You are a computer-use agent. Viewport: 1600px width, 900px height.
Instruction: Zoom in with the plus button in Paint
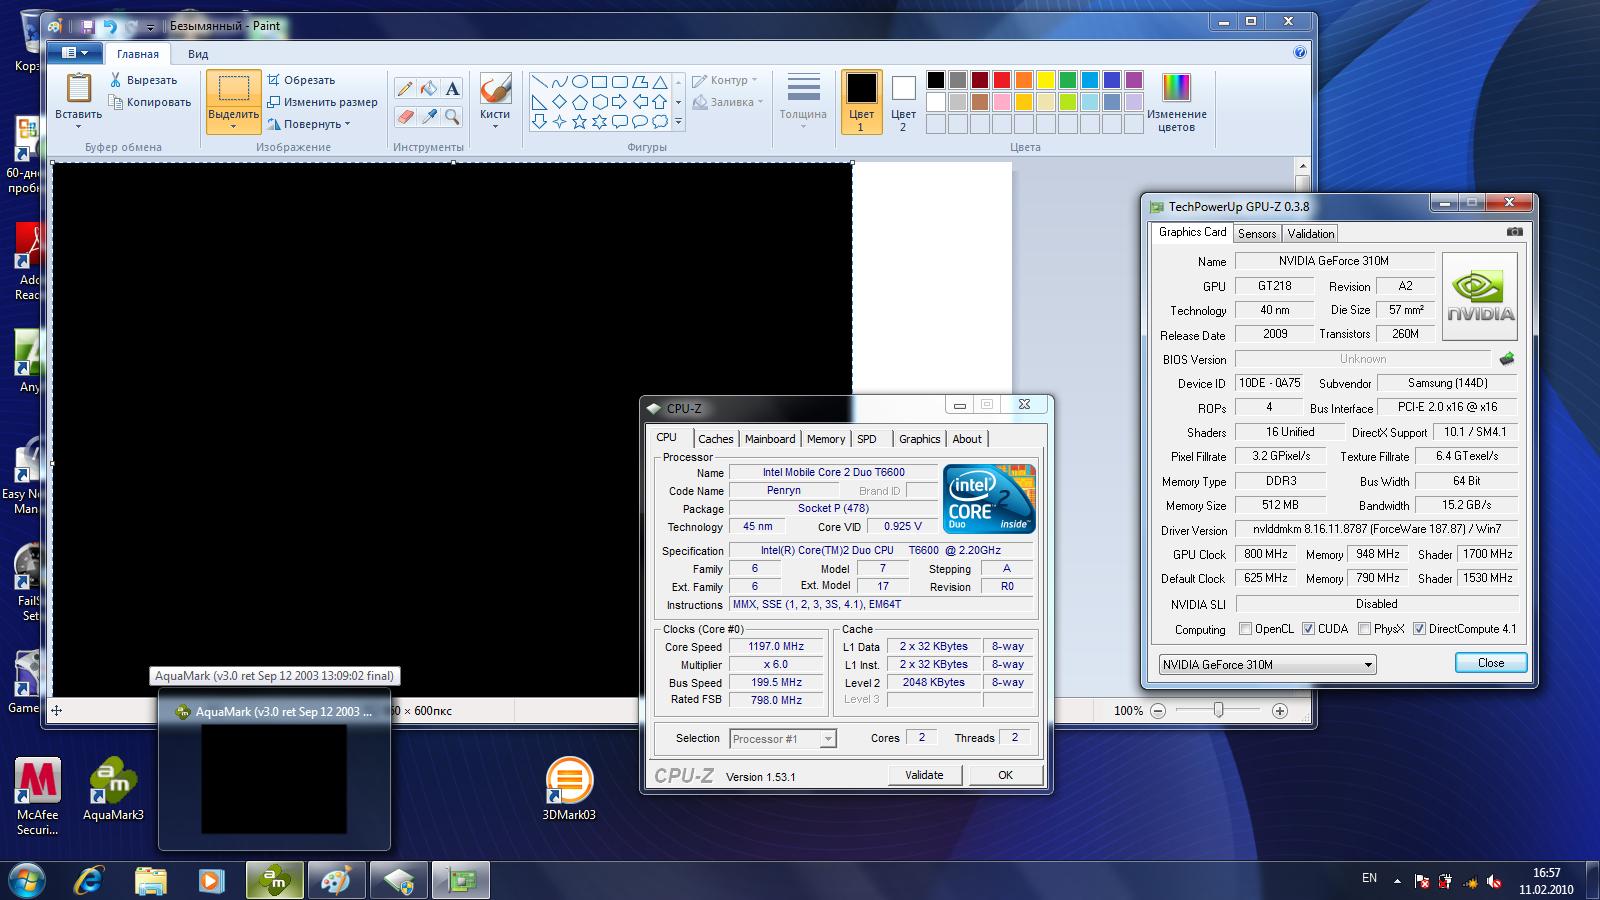(x=1280, y=711)
